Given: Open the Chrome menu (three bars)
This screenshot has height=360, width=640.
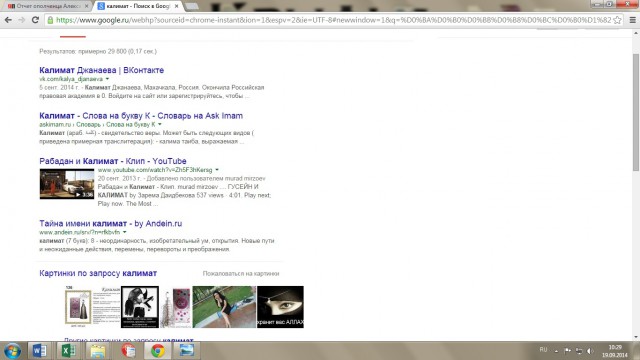Looking at the screenshot, I should point(632,20).
